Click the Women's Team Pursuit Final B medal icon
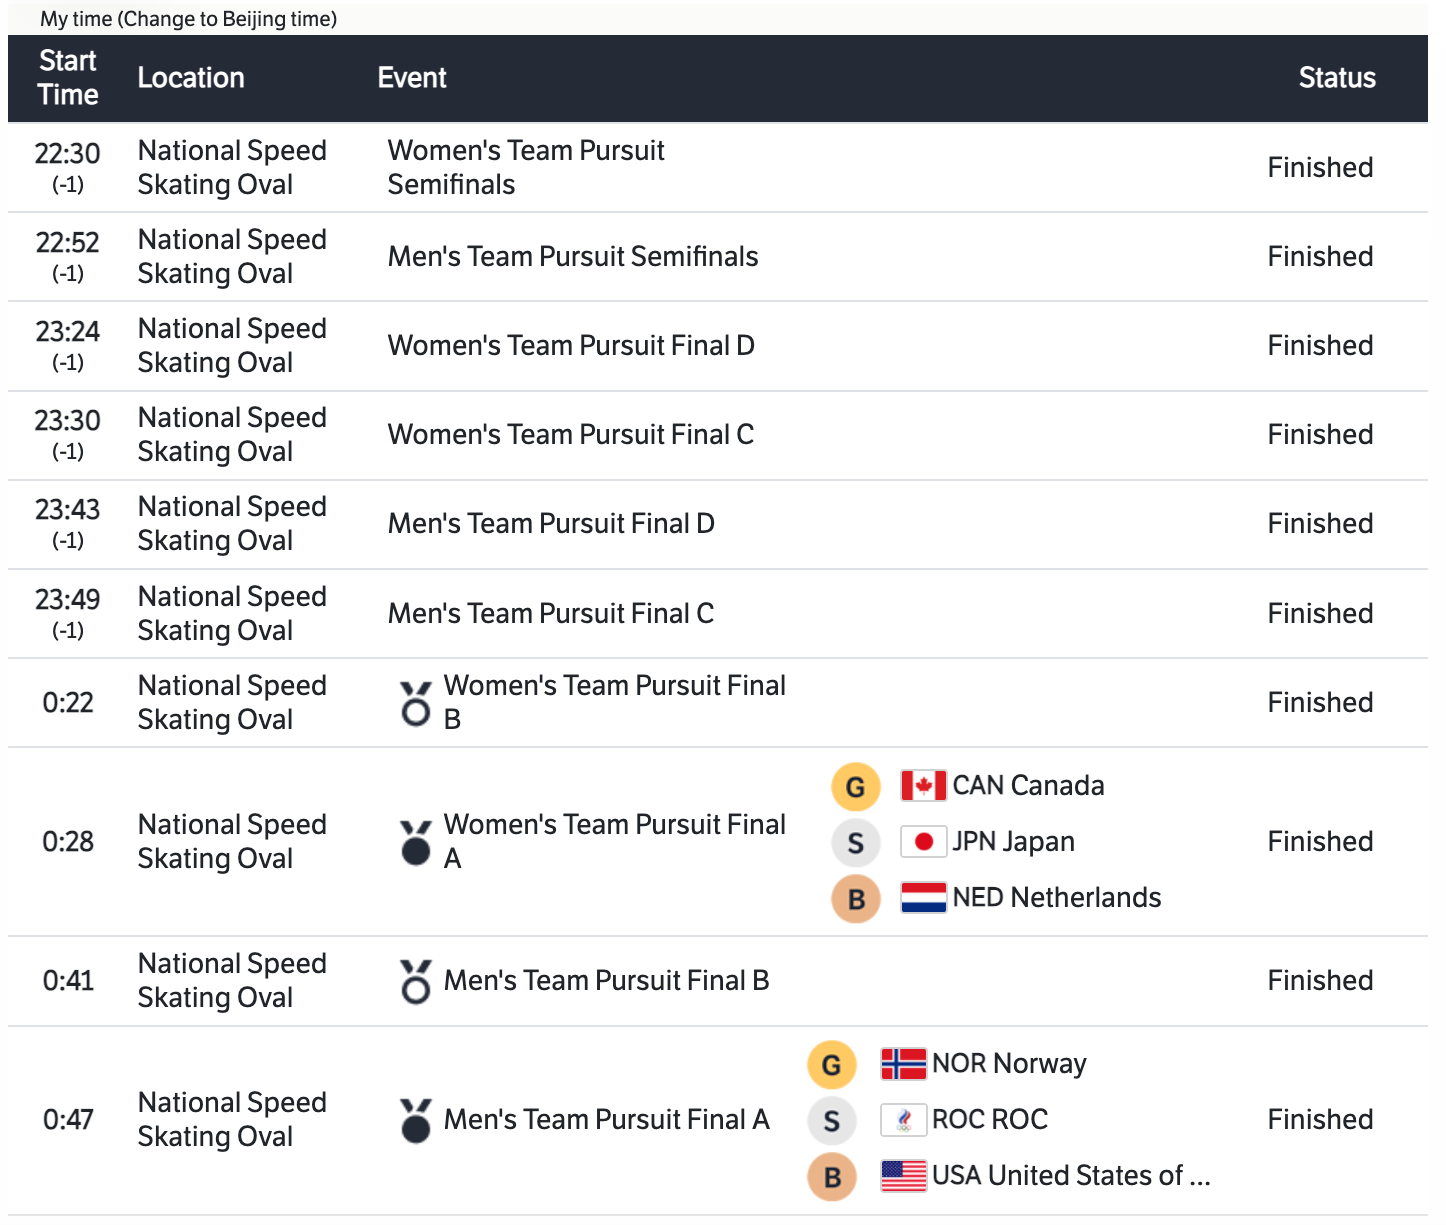The width and height of the screenshot is (1446, 1225). coord(415,703)
